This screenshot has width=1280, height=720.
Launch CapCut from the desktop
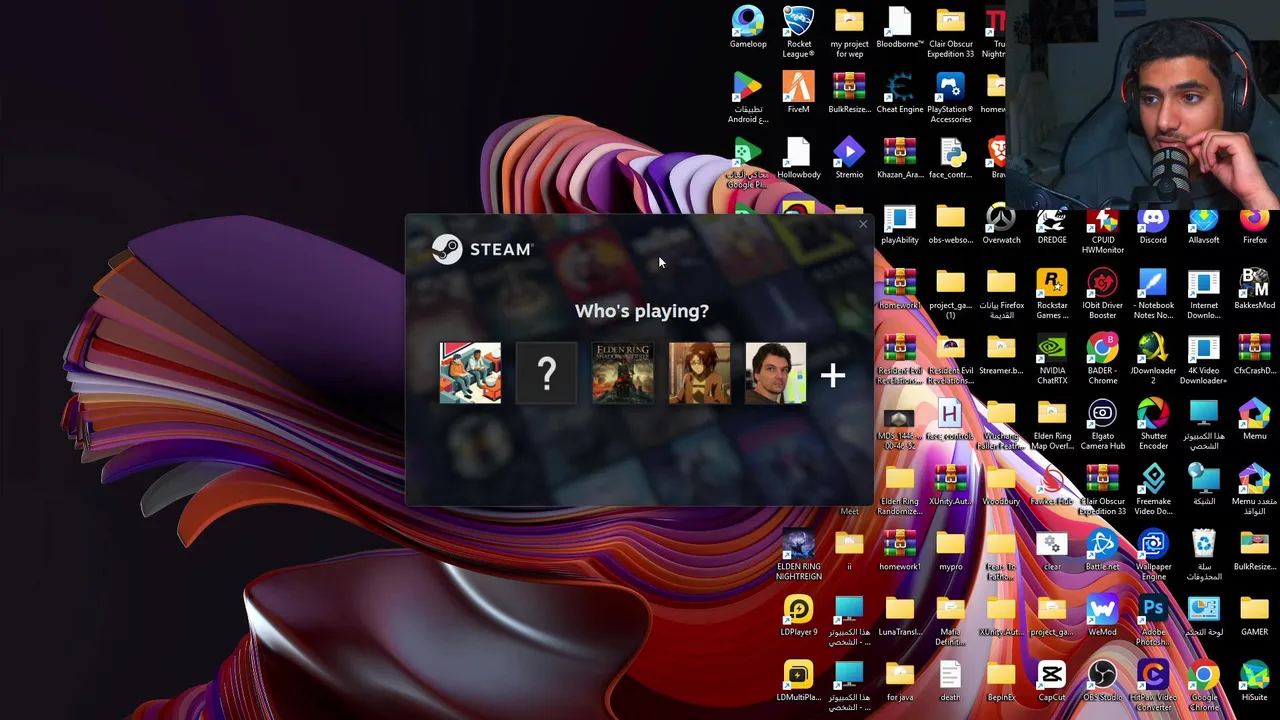[x=1052, y=681]
